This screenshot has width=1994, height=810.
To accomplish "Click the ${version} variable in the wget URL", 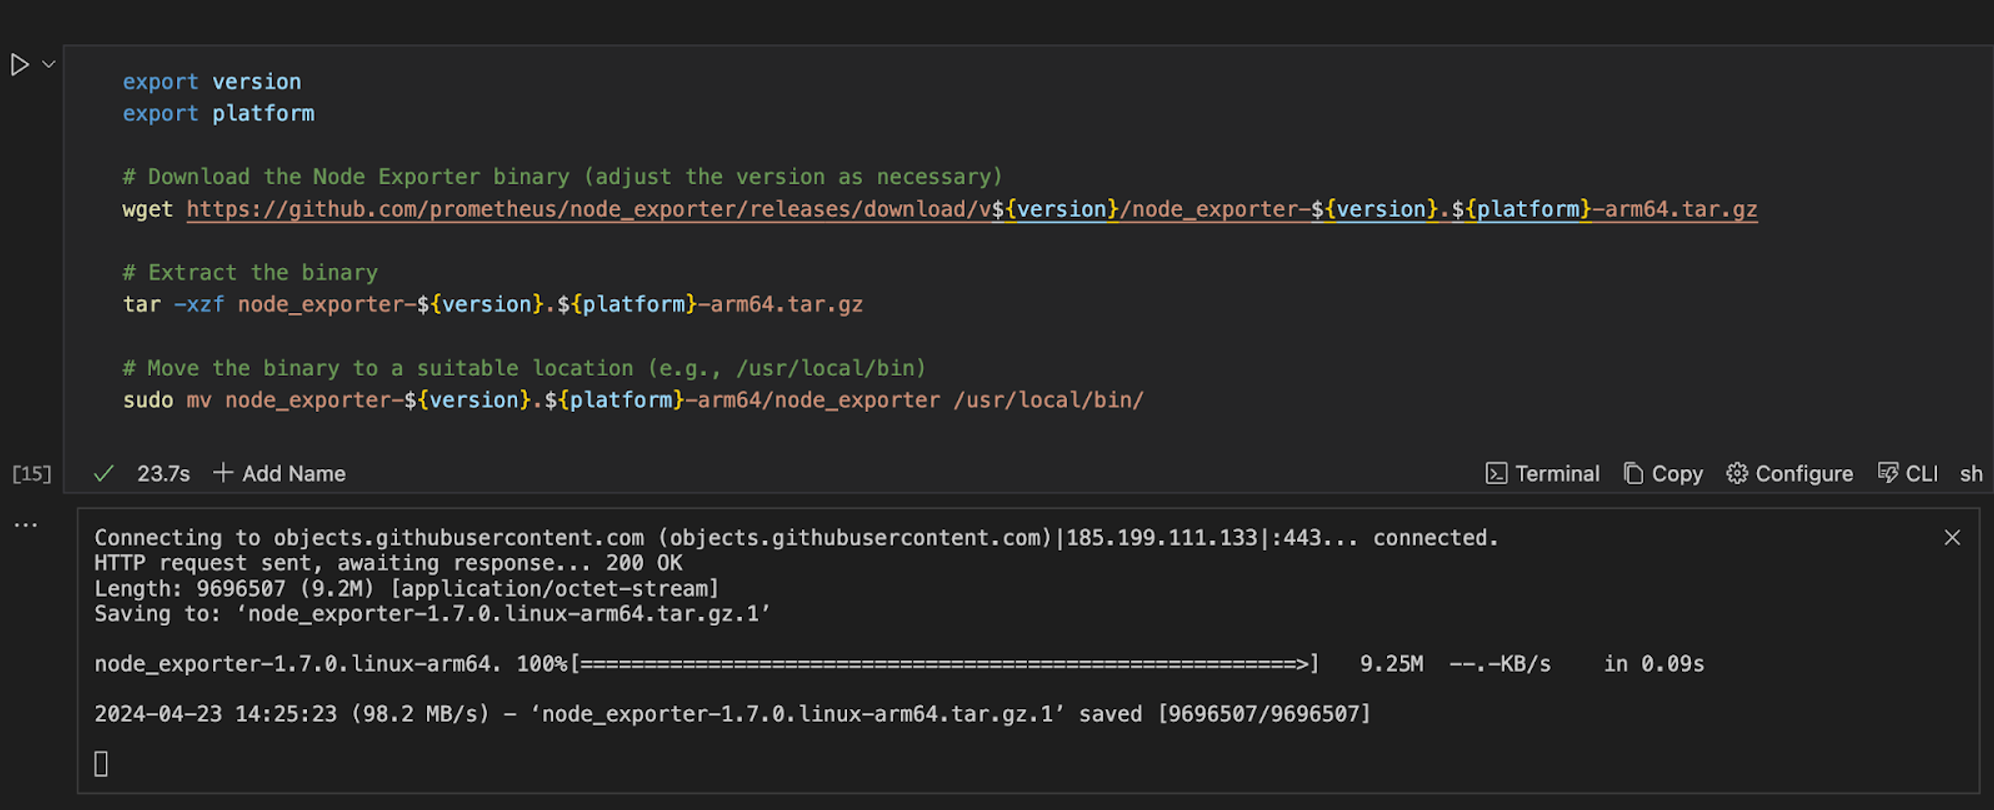I will tap(1057, 209).
